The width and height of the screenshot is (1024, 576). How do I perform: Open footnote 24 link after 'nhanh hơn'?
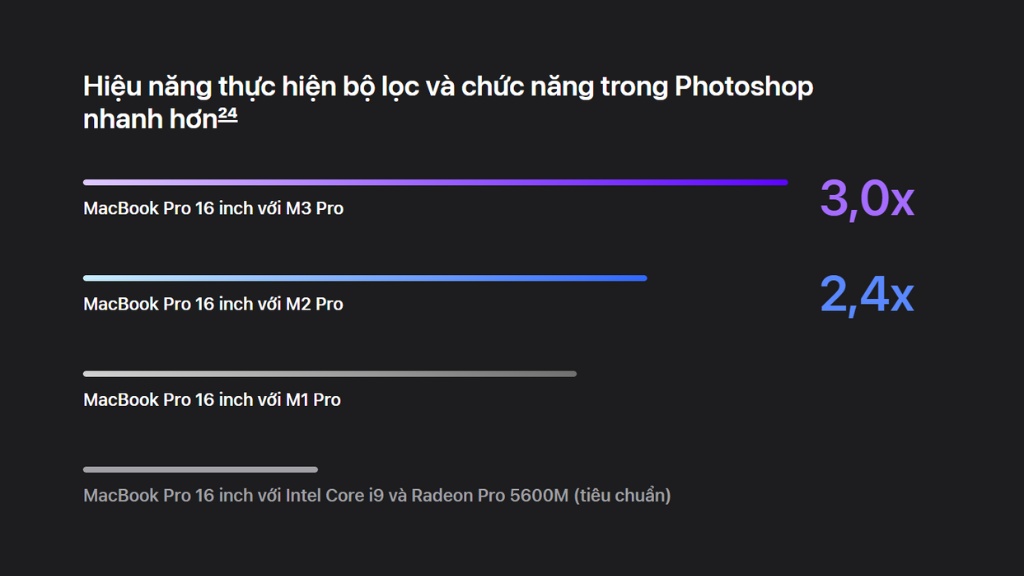(x=227, y=115)
